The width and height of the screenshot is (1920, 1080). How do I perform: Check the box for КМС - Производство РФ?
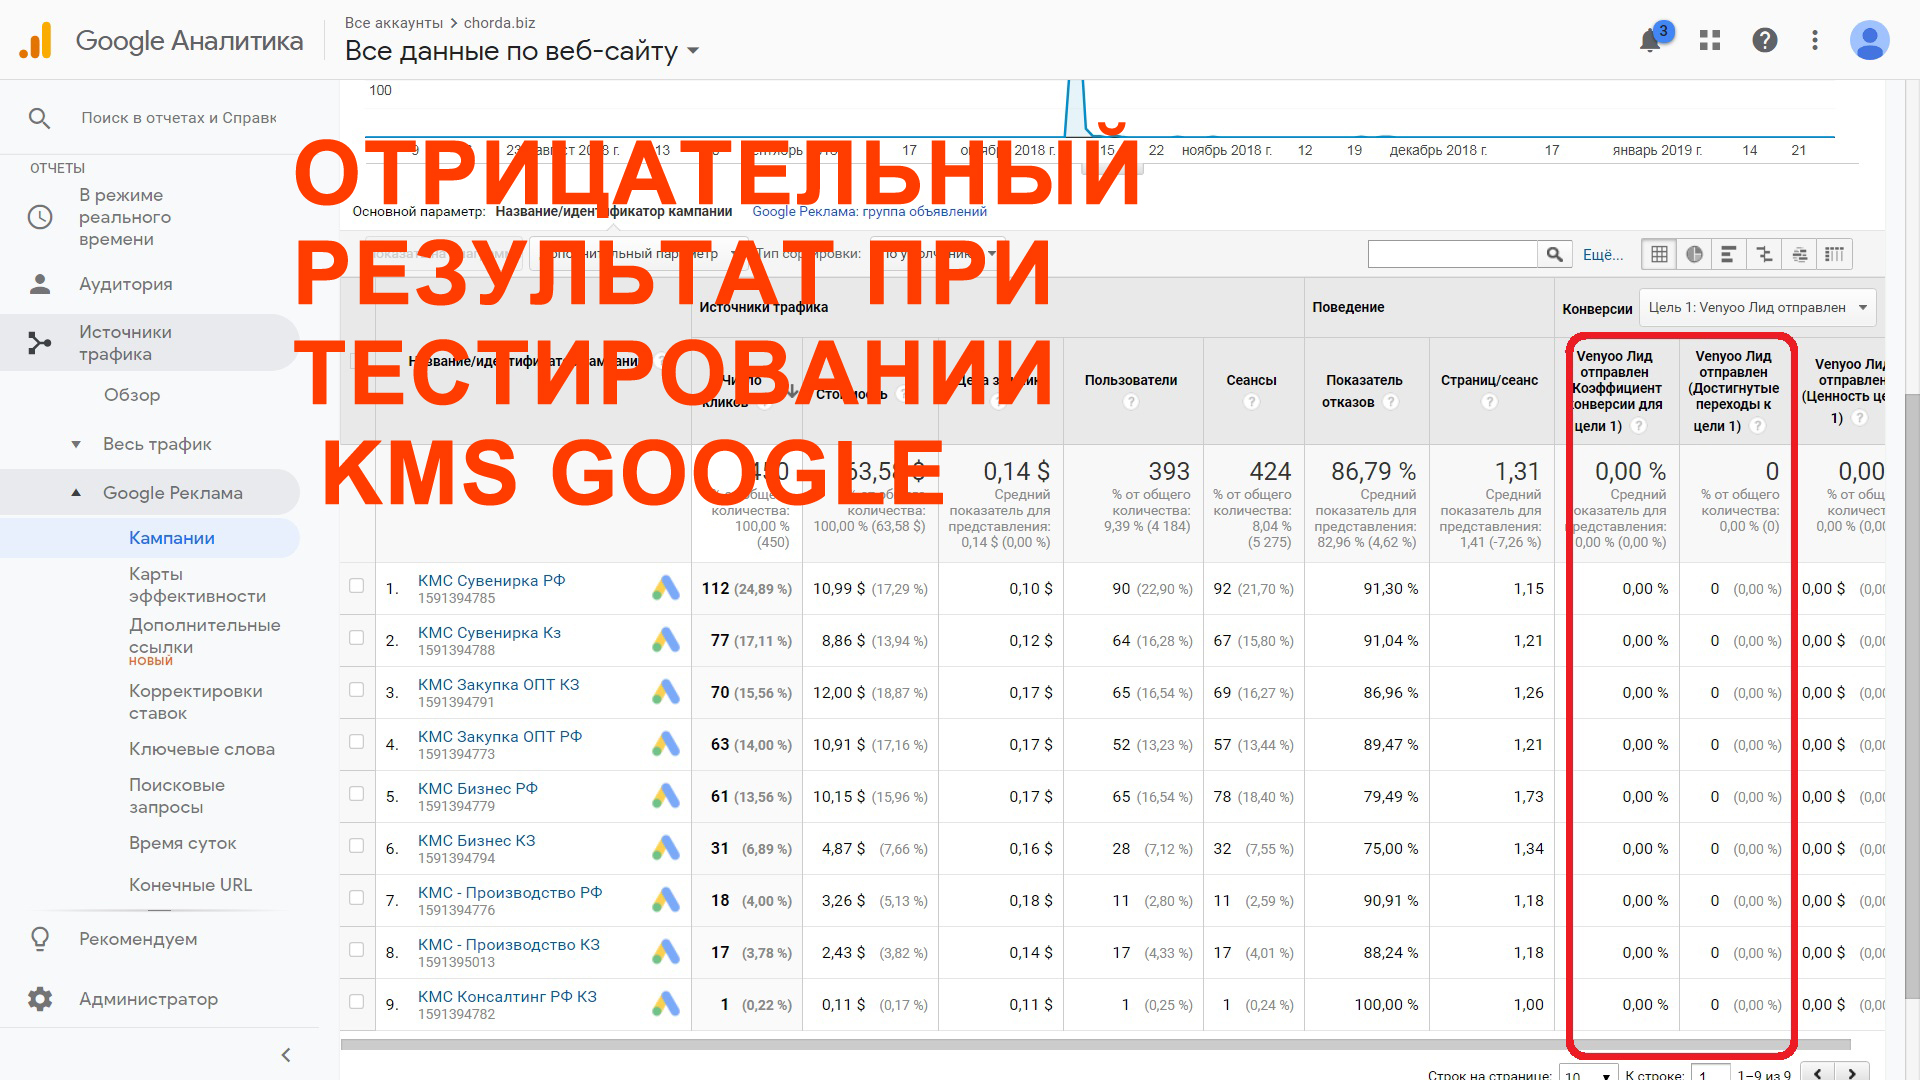[356, 898]
